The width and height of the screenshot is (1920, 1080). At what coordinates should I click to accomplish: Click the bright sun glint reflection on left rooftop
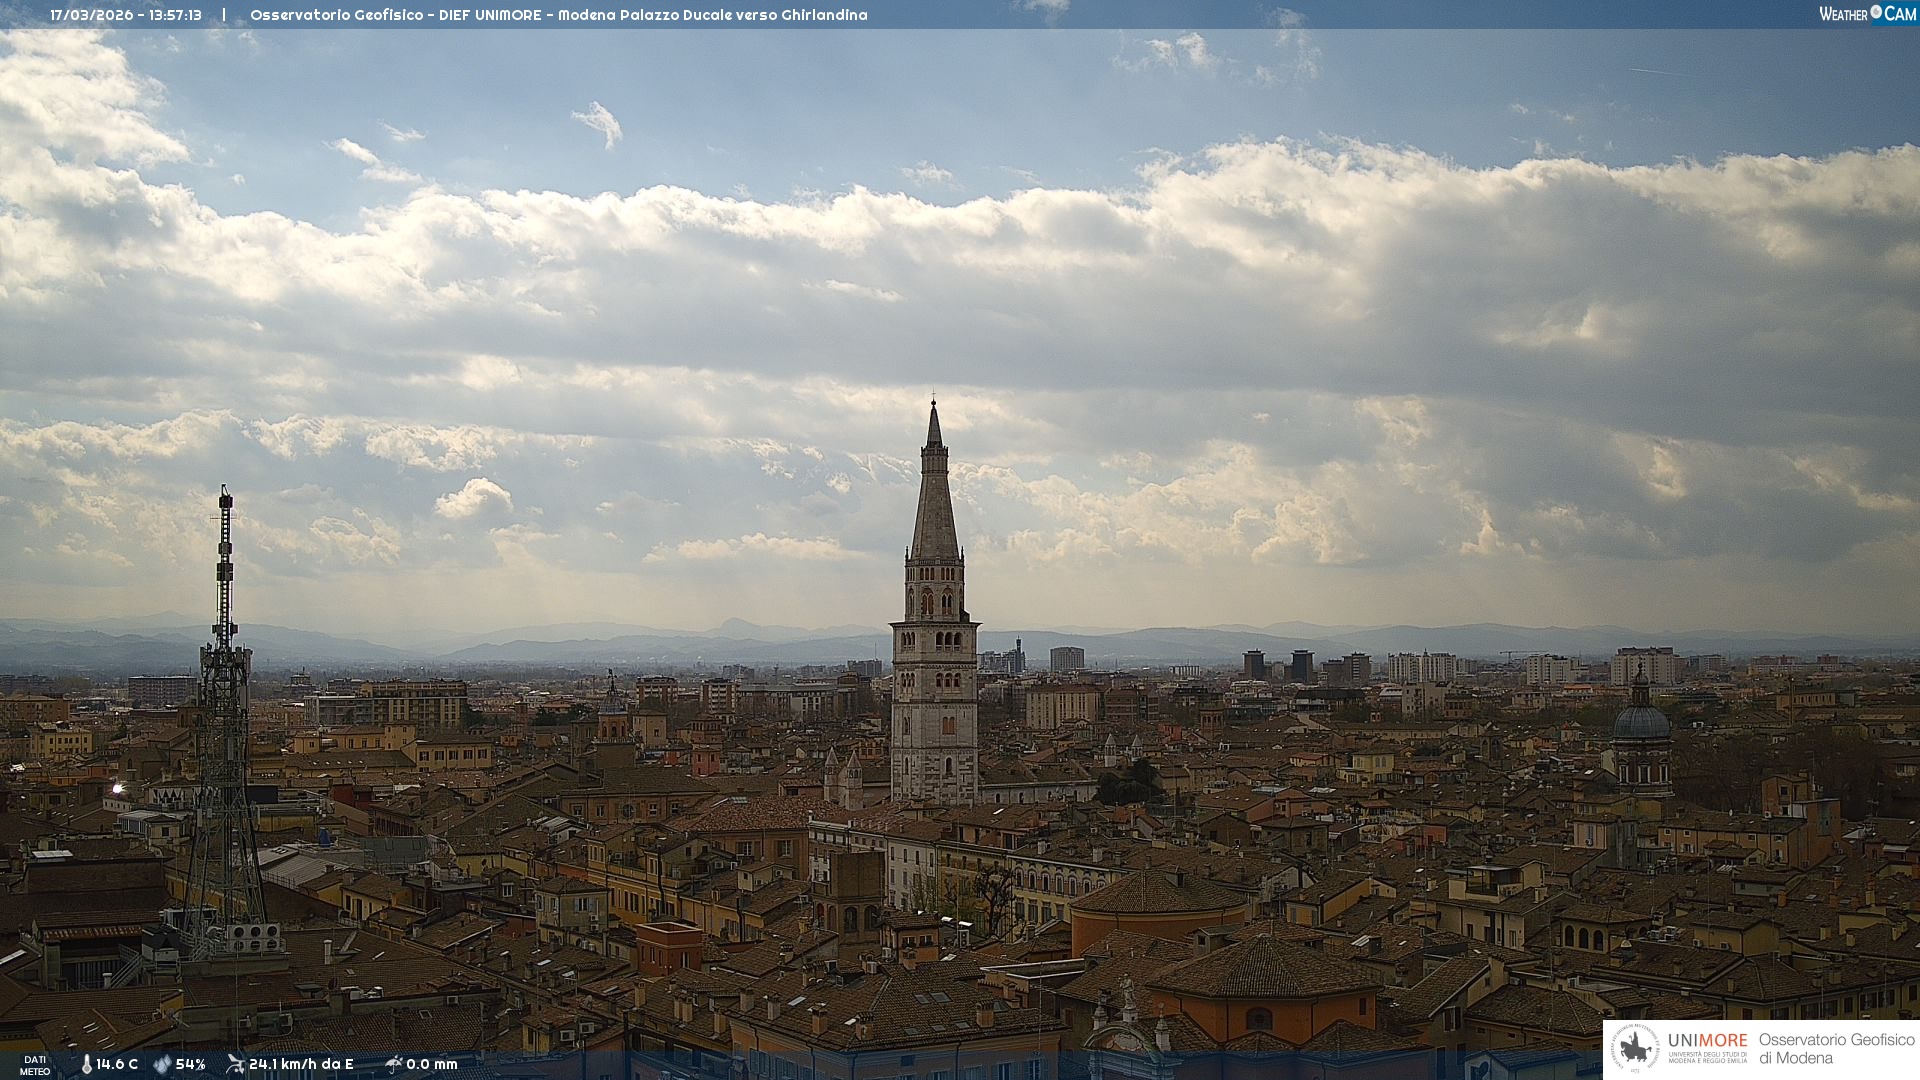[x=118, y=789]
